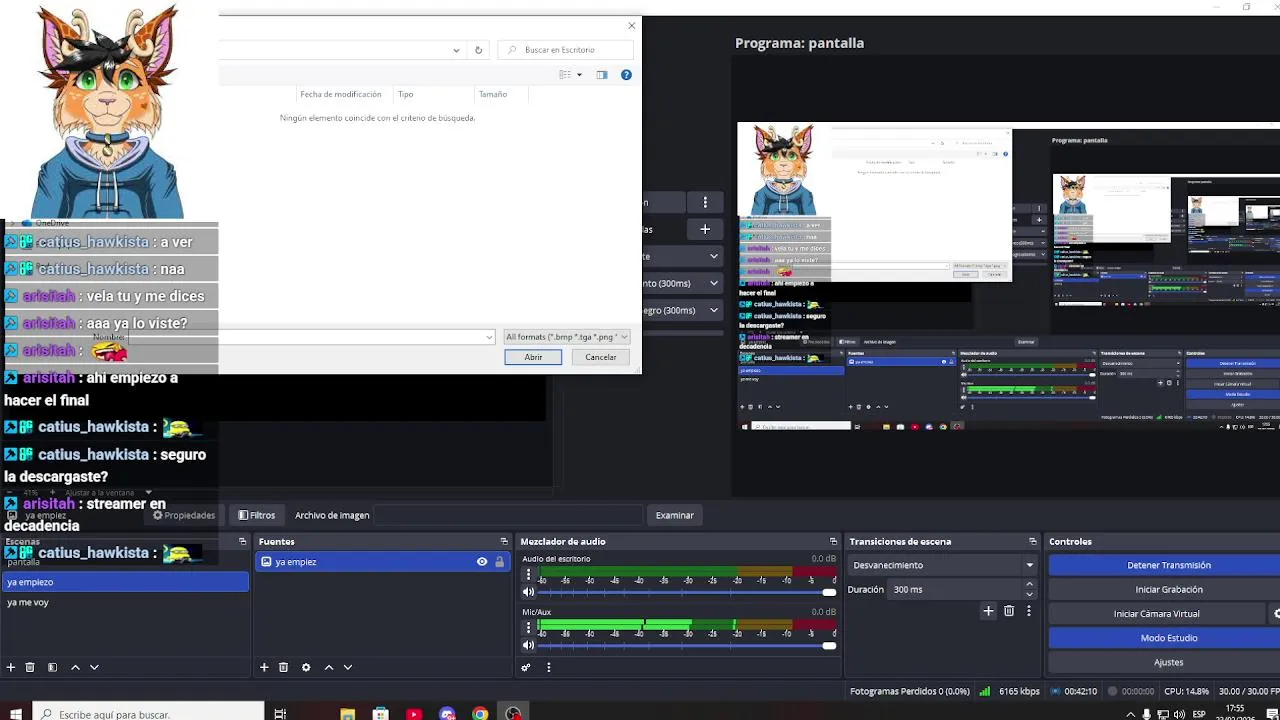The image size is (1280, 720).
Task: Move the source down in the Fuentes toolbar
Action: pyautogui.click(x=348, y=667)
